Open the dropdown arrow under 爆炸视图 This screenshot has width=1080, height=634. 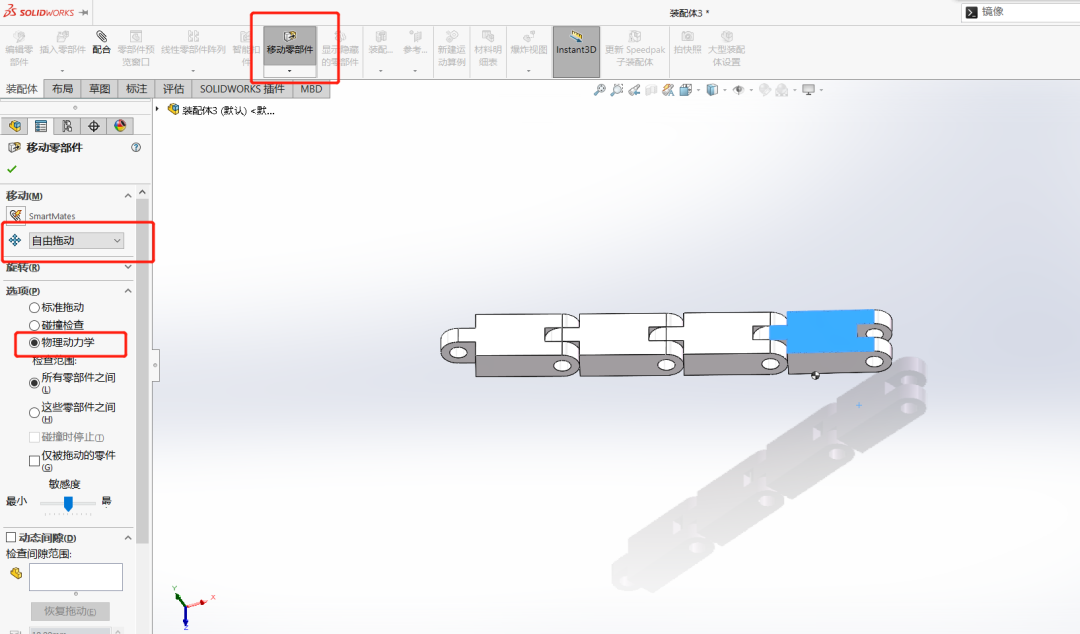(528, 71)
